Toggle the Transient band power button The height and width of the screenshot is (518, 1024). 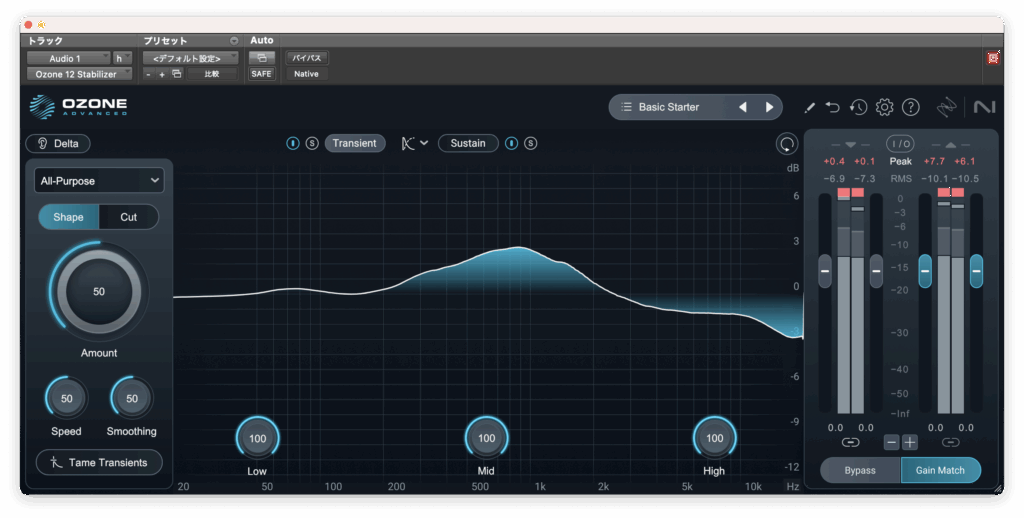tap(293, 143)
